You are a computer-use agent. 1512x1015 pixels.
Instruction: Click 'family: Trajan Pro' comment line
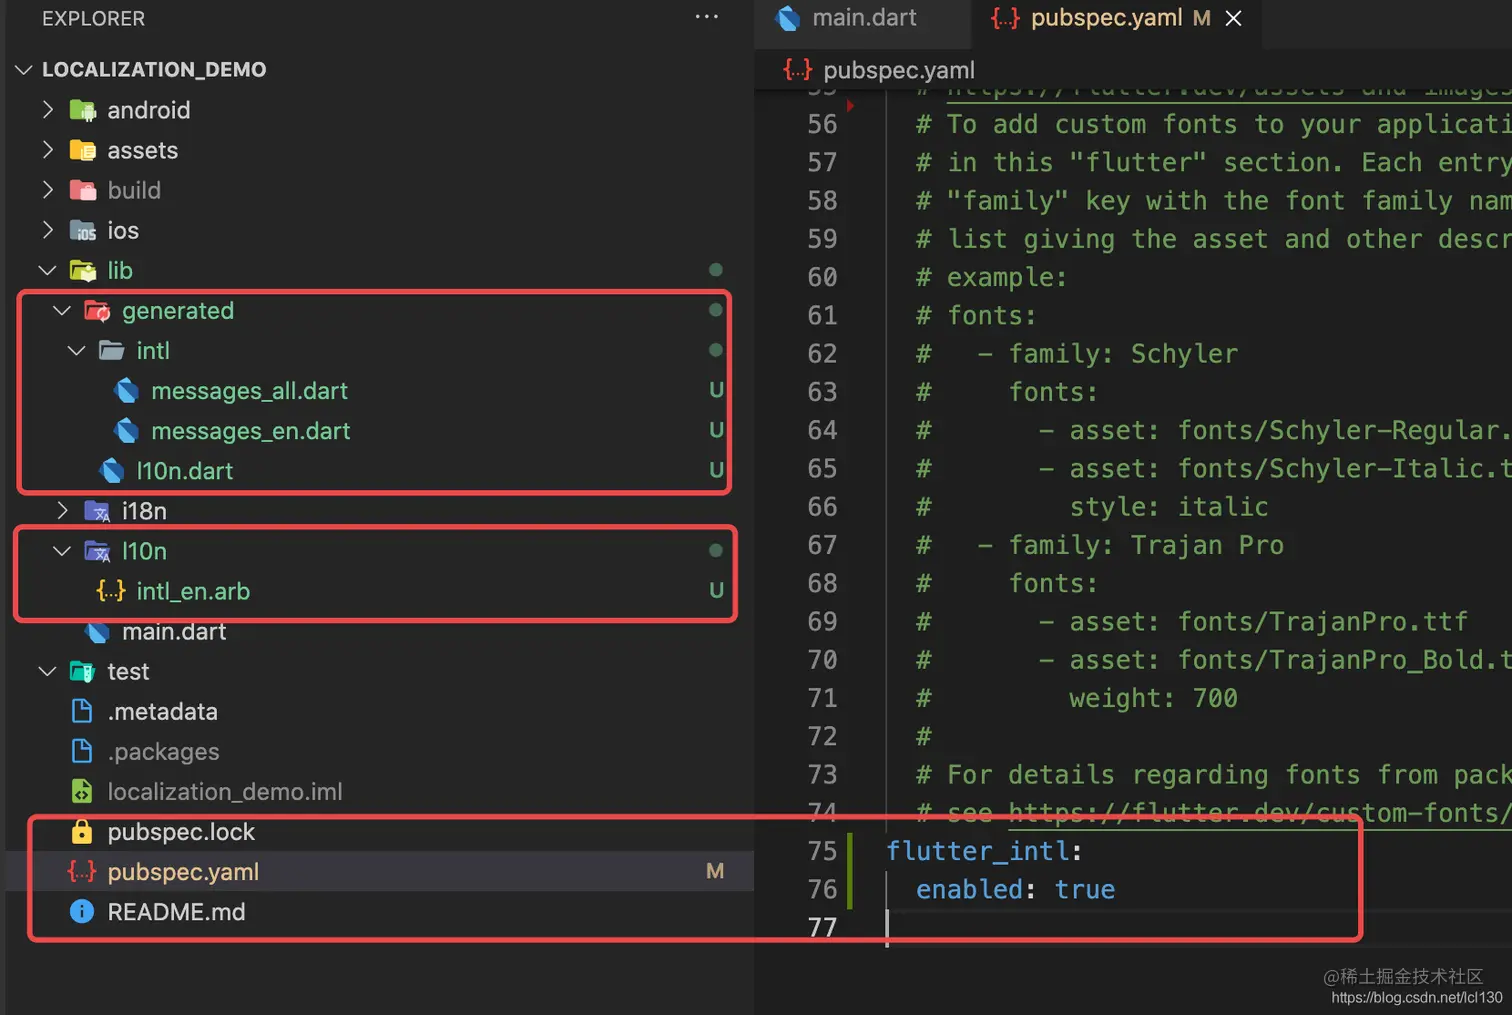point(1146,545)
